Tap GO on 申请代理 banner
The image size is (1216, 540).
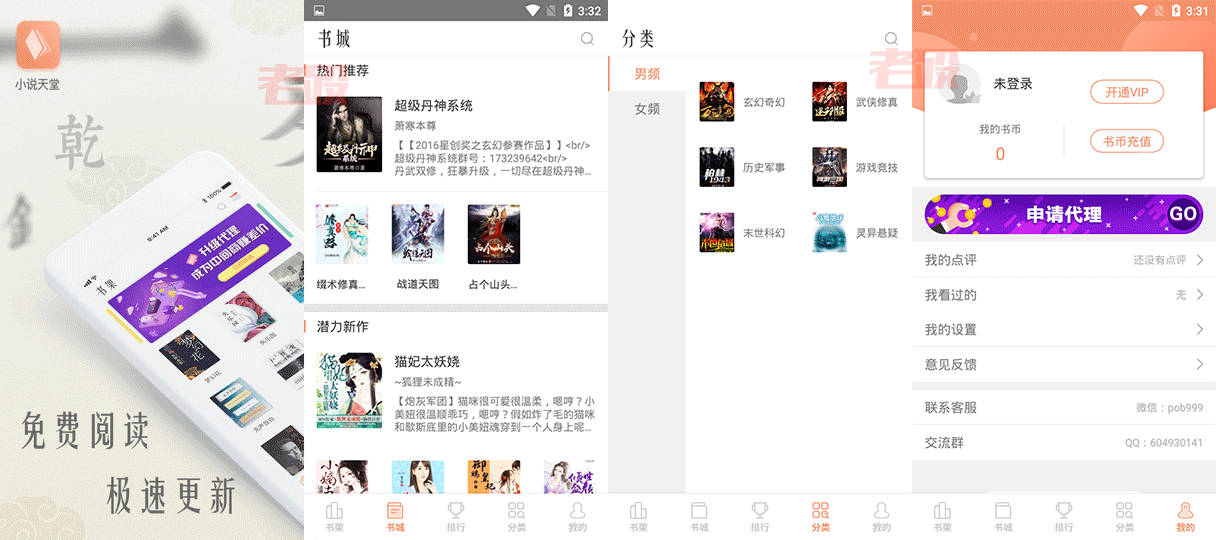[1183, 214]
